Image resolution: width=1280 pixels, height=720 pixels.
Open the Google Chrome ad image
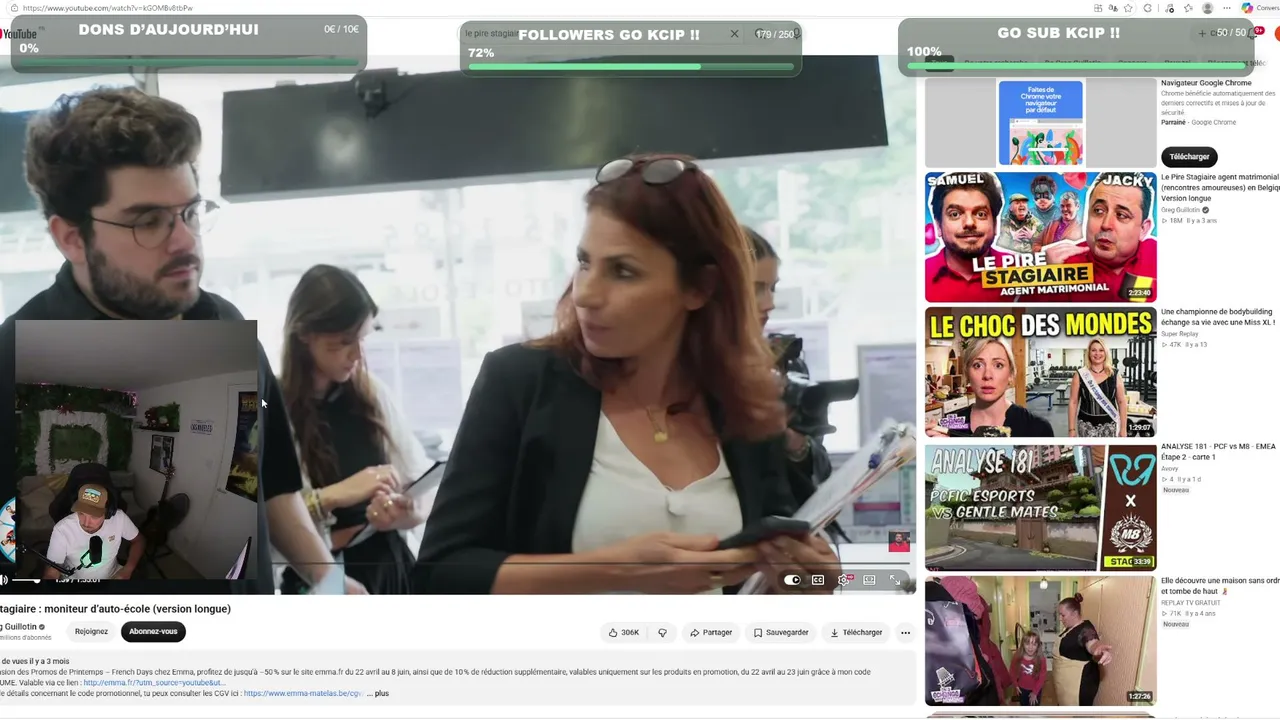click(x=1040, y=122)
